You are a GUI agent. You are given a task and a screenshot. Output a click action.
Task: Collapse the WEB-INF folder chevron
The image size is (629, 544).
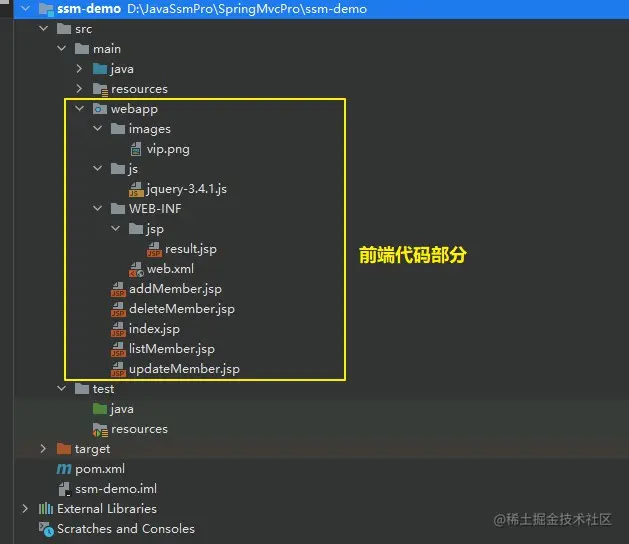[97, 208]
